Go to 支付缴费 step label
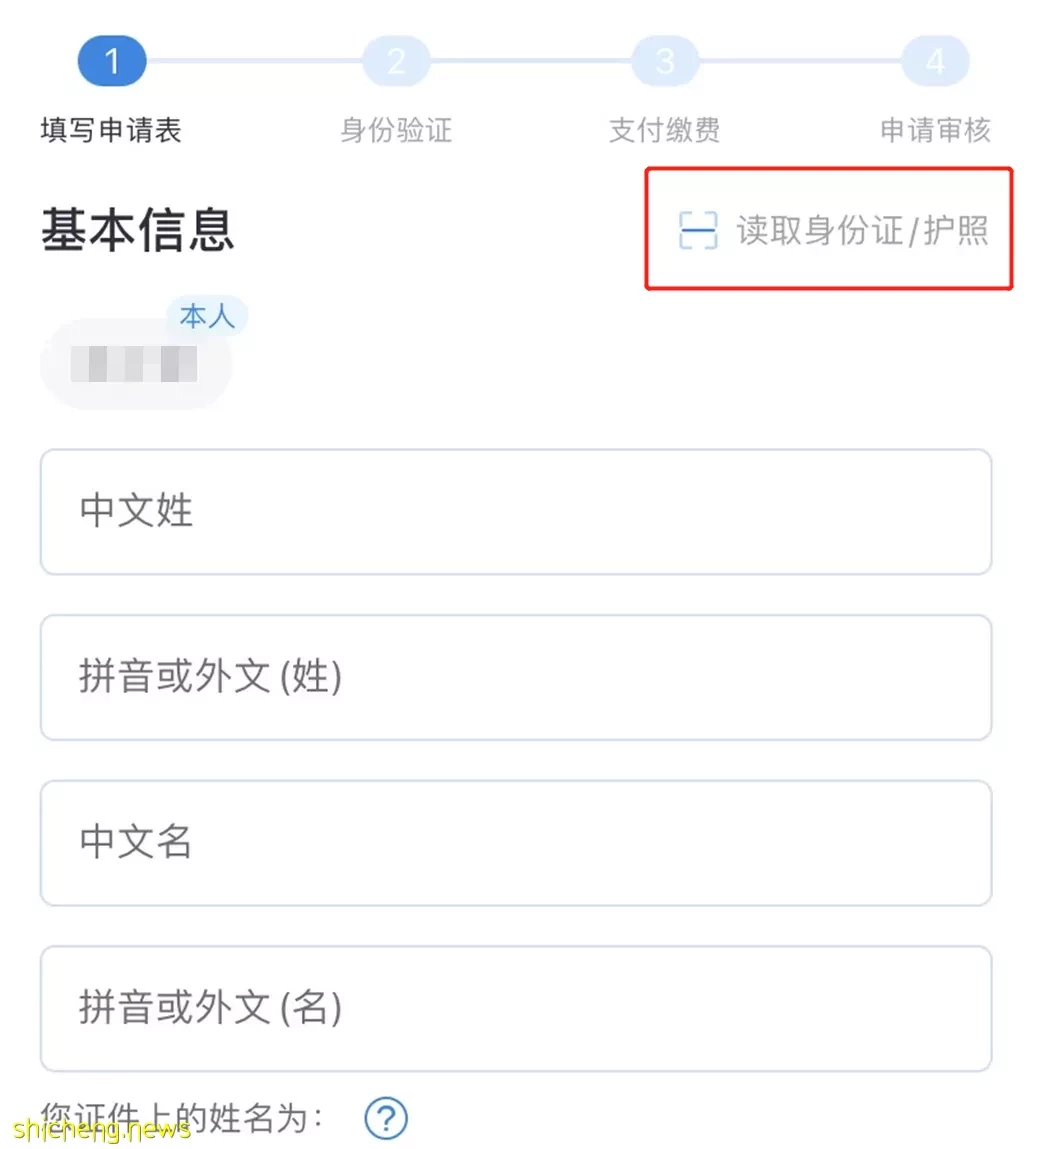The width and height of the screenshot is (1038, 1149). tap(665, 130)
